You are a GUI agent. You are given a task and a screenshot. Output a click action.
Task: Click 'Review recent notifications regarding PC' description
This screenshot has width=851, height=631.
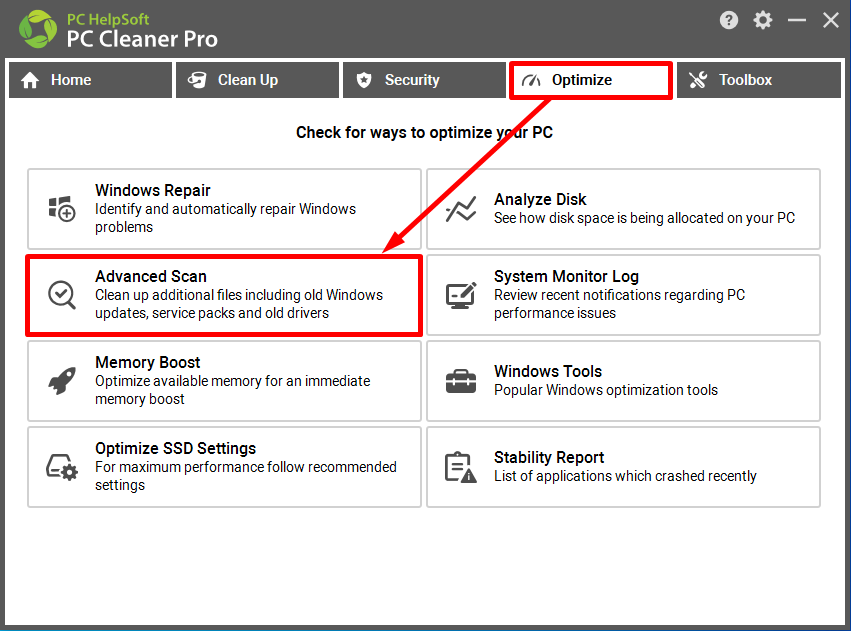(x=619, y=304)
